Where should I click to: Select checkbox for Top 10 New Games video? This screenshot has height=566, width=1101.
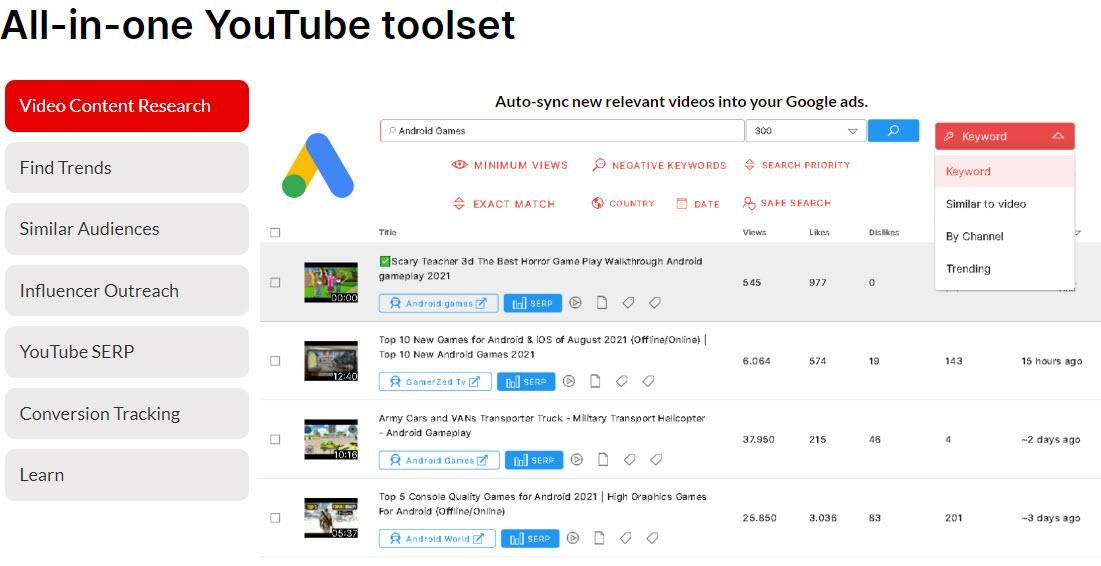click(275, 361)
